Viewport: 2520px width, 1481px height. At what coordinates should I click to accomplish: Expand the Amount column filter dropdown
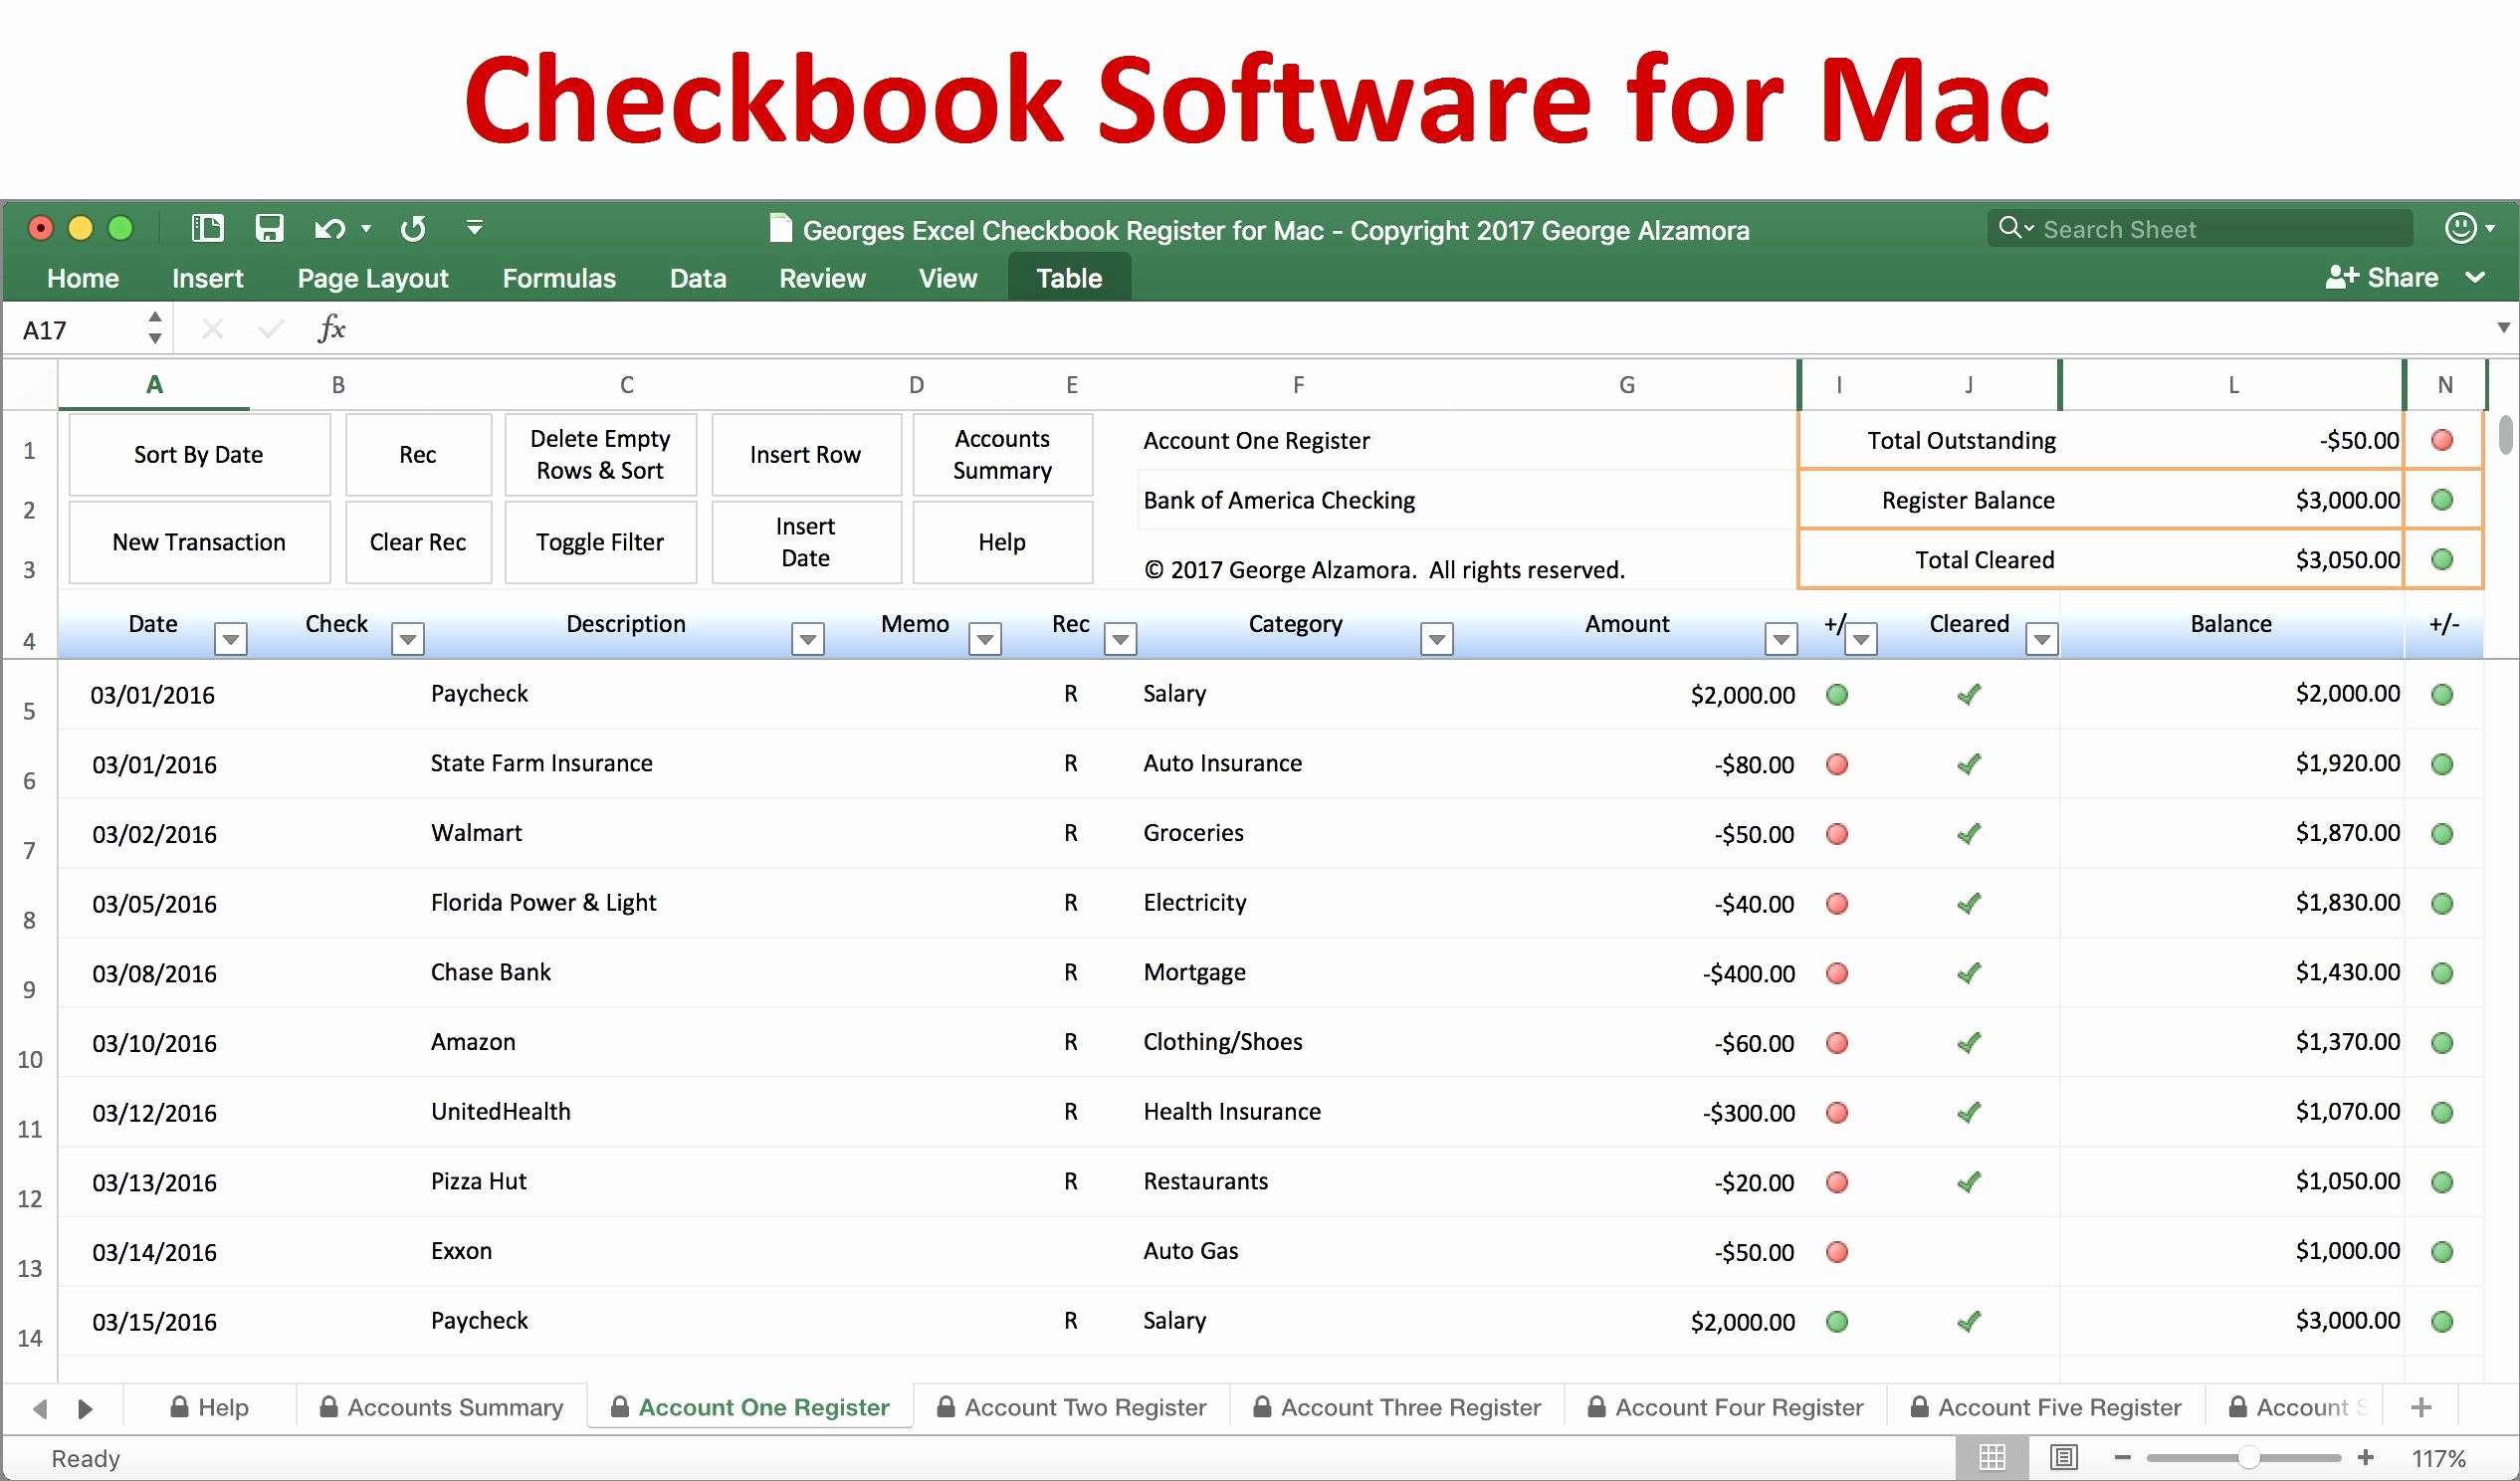[x=1780, y=638]
